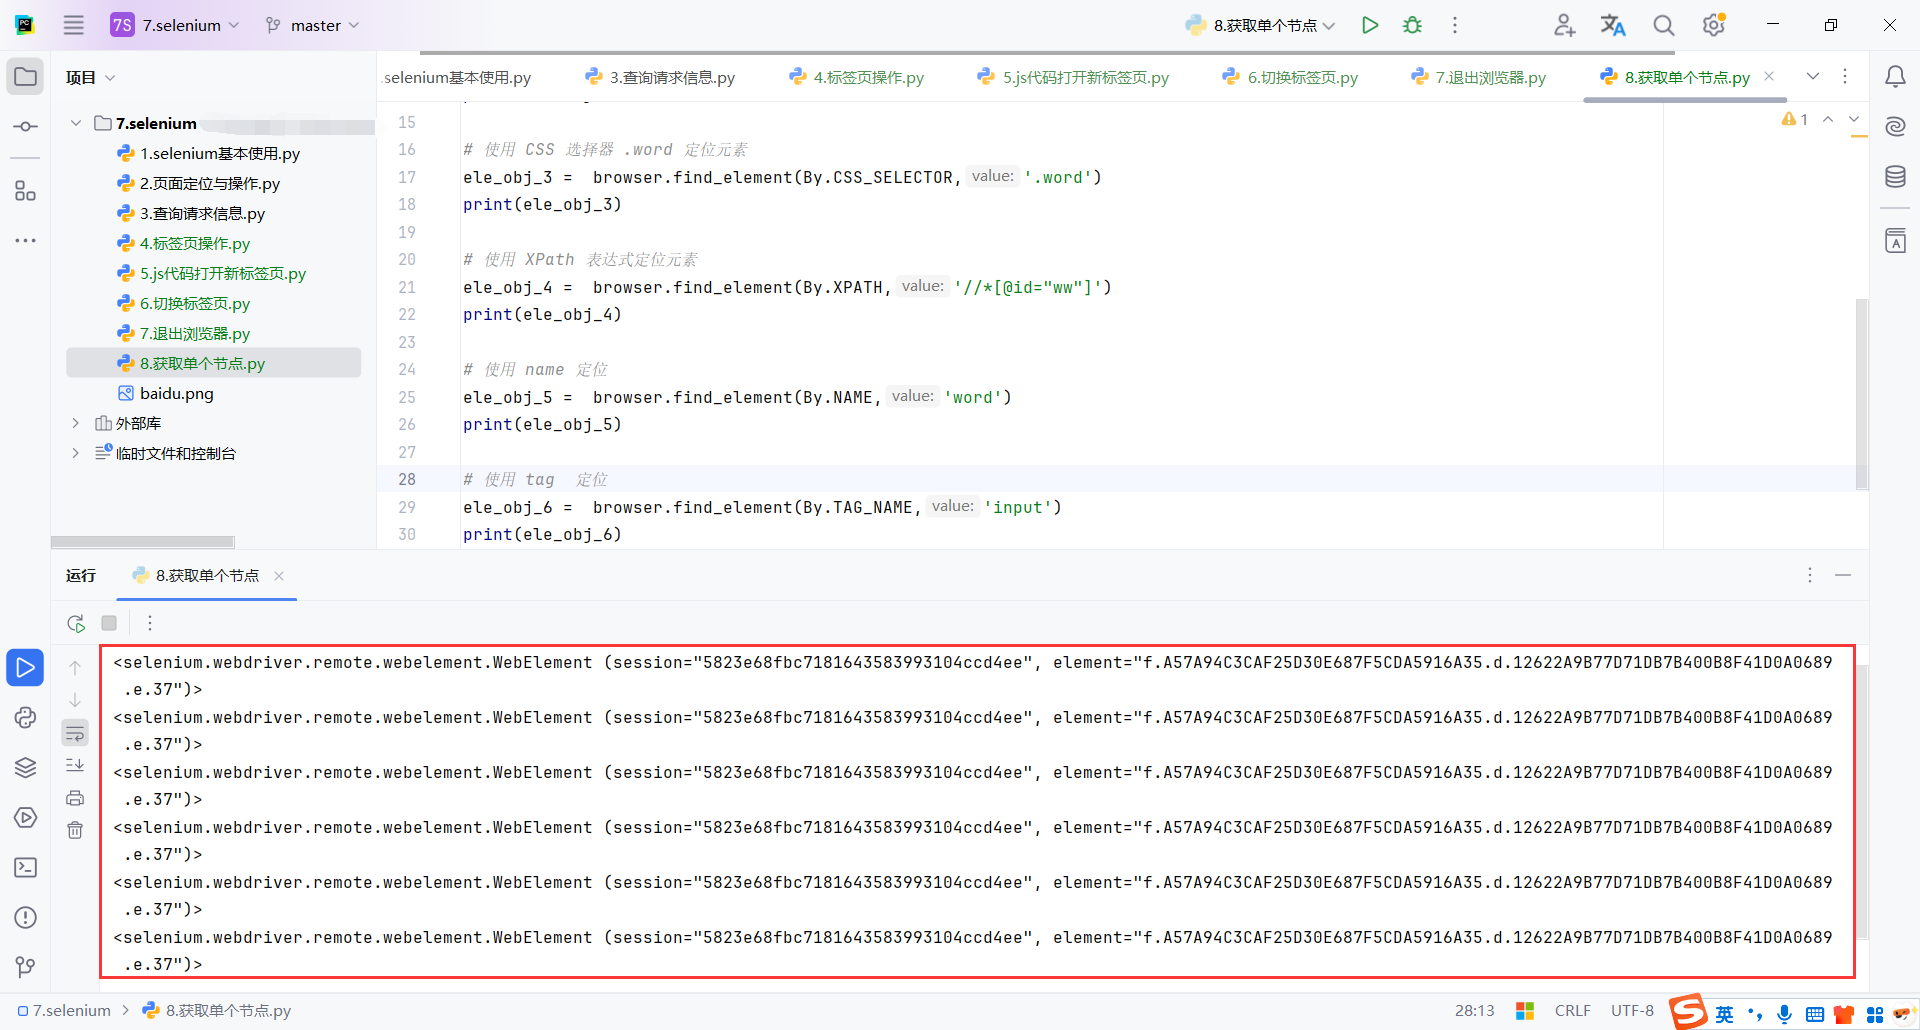Open the Problems tool window
Screen dimensions: 1920x1030
[x=26, y=918]
